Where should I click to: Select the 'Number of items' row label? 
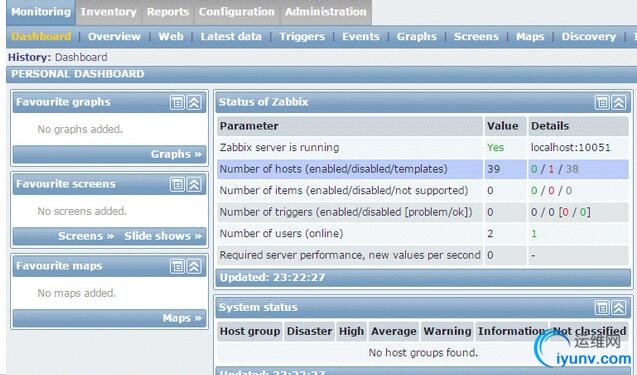click(344, 191)
